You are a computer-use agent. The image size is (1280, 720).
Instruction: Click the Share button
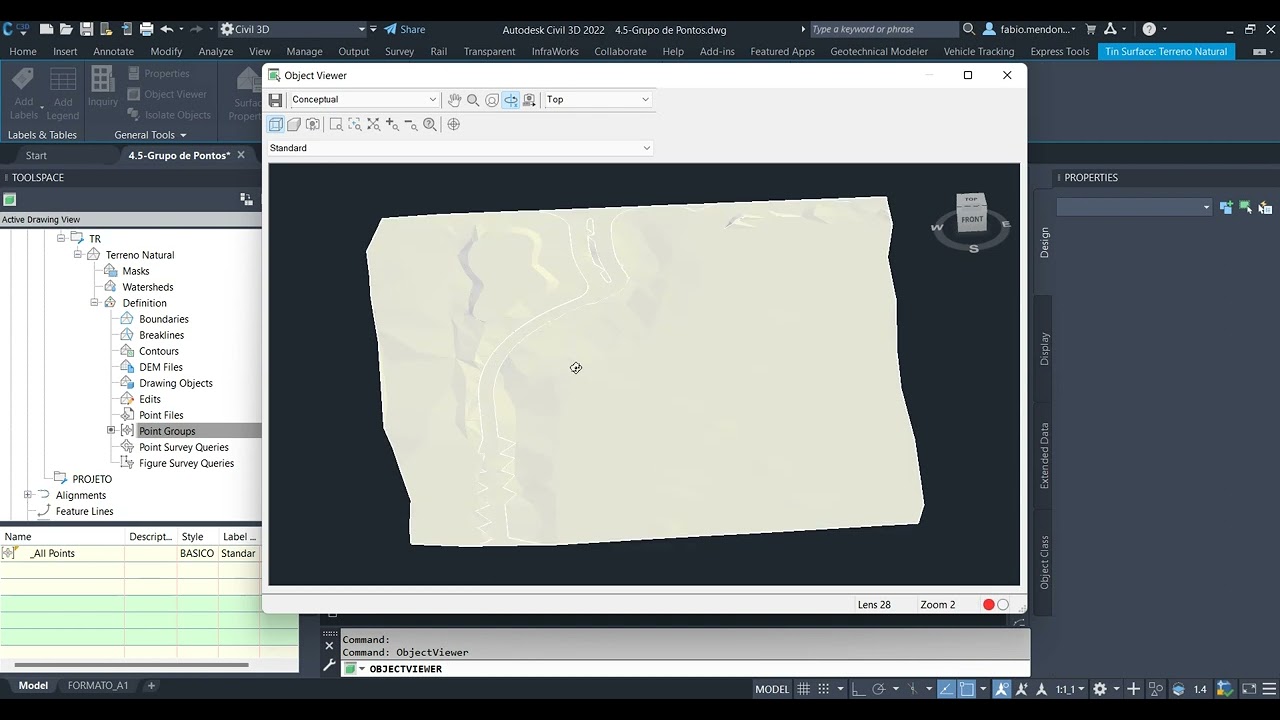coord(405,29)
